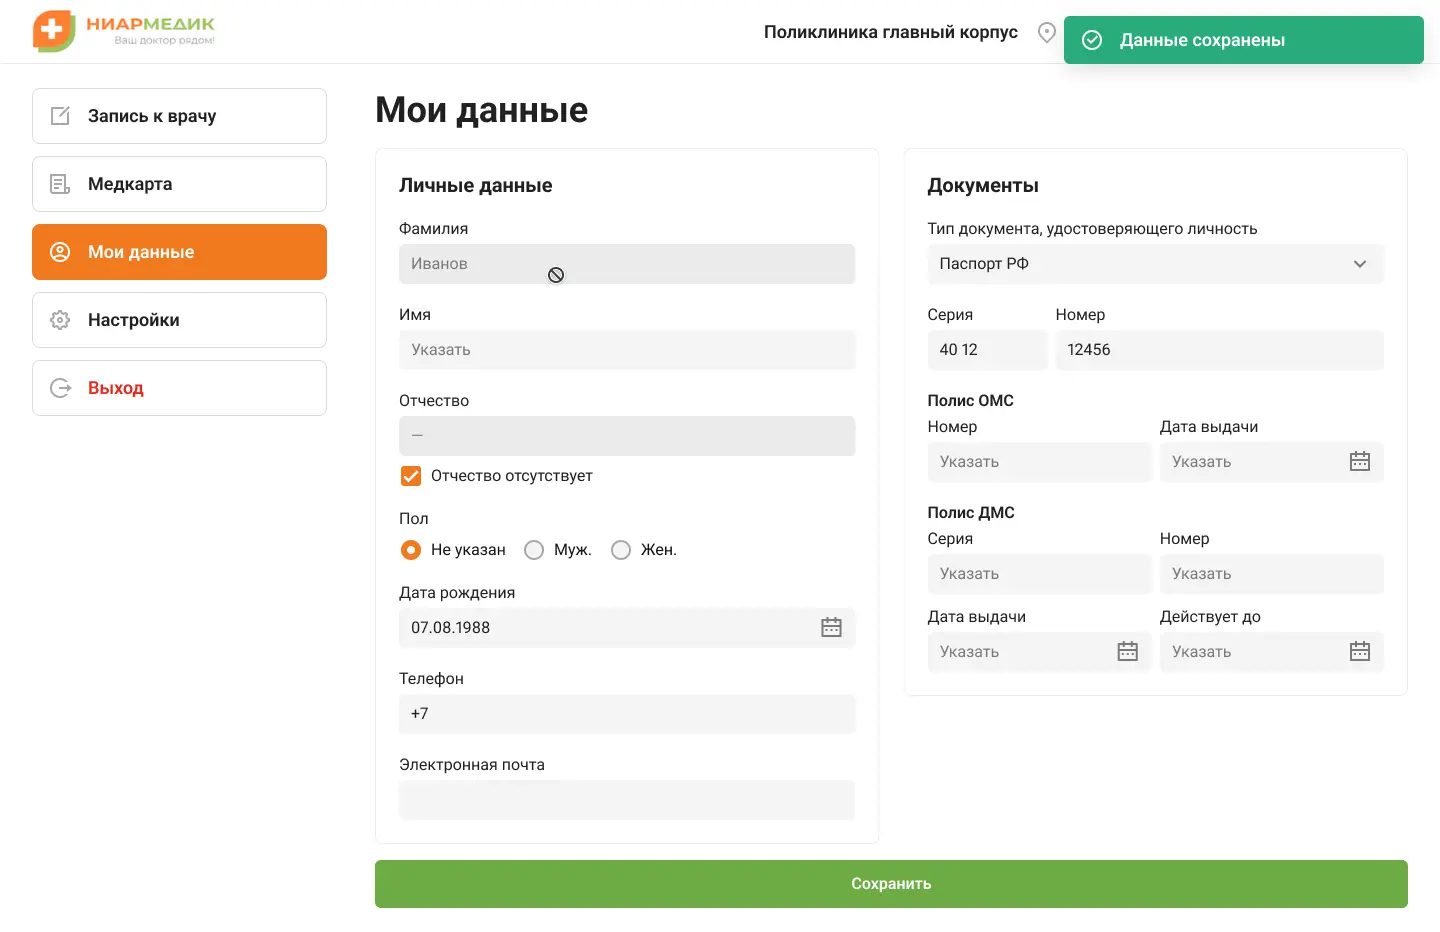Image resolution: width=1440 pixels, height=932 pixels.
Task: Click the Мои данные page heading
Action: click(x=481, y=110)
